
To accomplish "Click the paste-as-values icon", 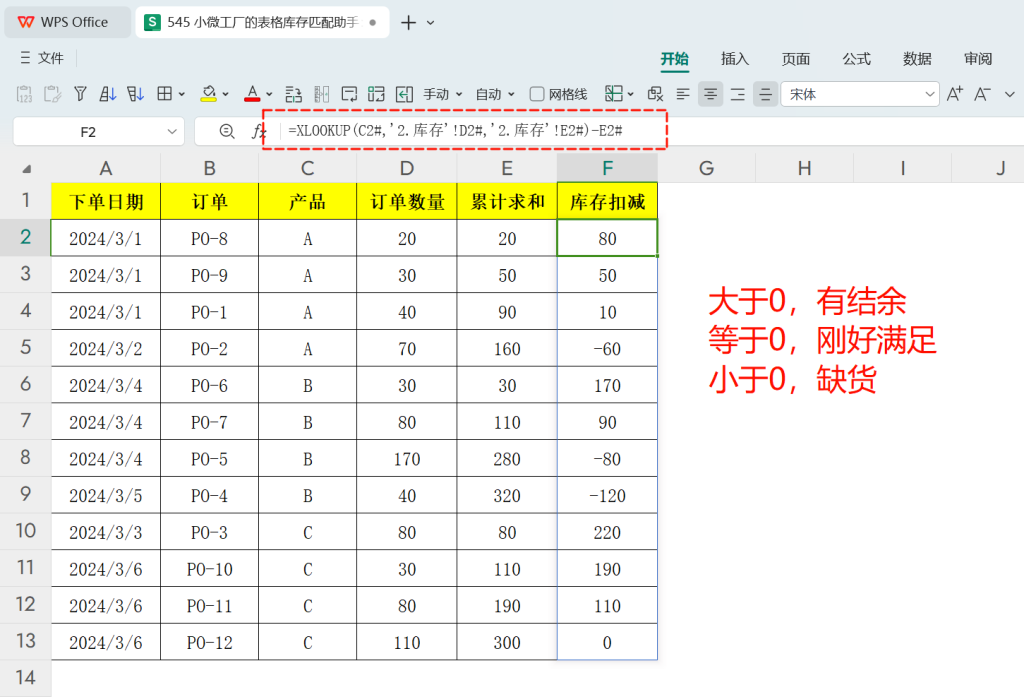I will click(24, 94).
